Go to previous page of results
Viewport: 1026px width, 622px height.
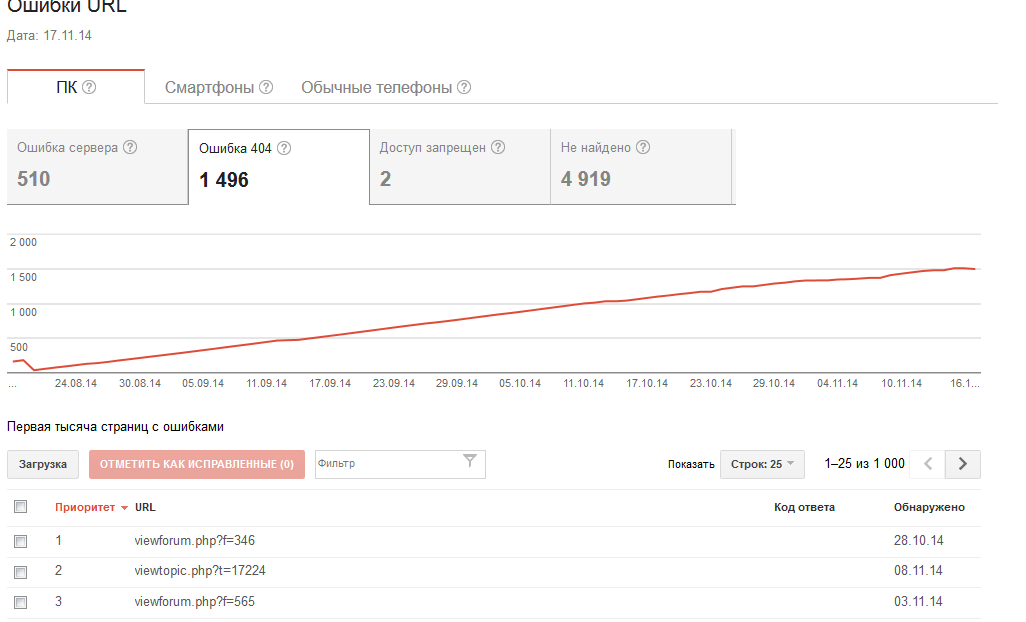pos(928,464)
